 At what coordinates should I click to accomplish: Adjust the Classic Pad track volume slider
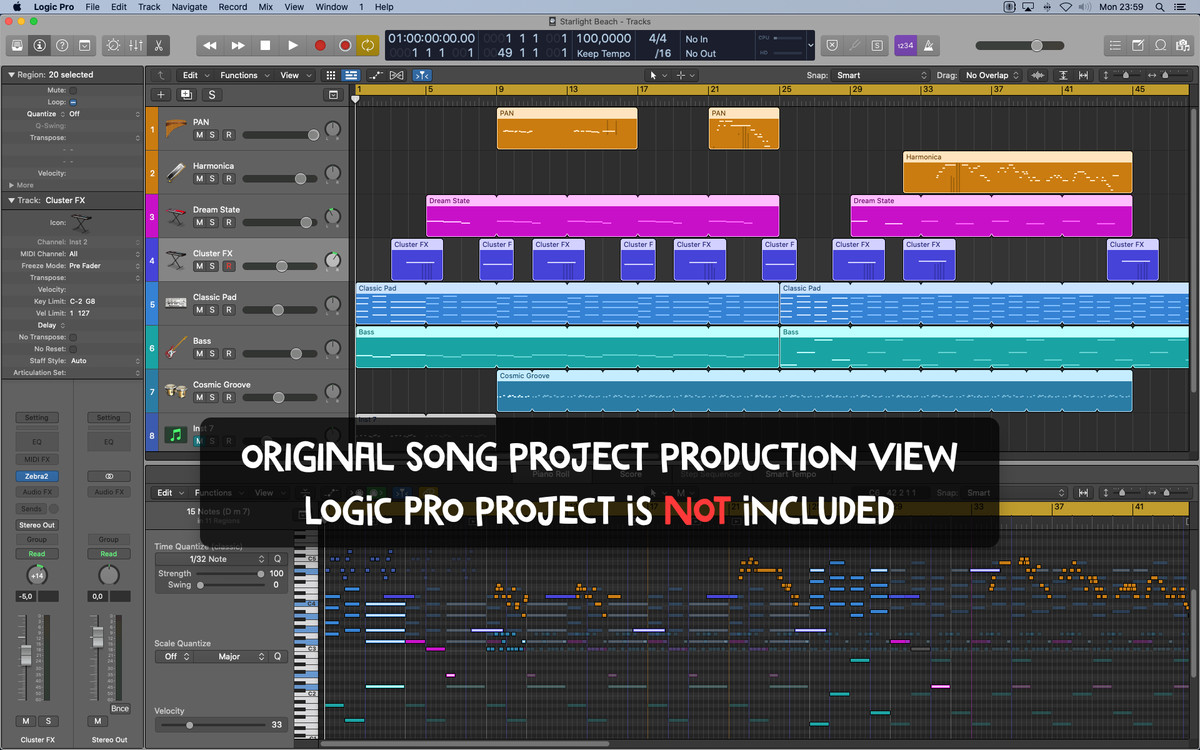[x=280, y=310]
